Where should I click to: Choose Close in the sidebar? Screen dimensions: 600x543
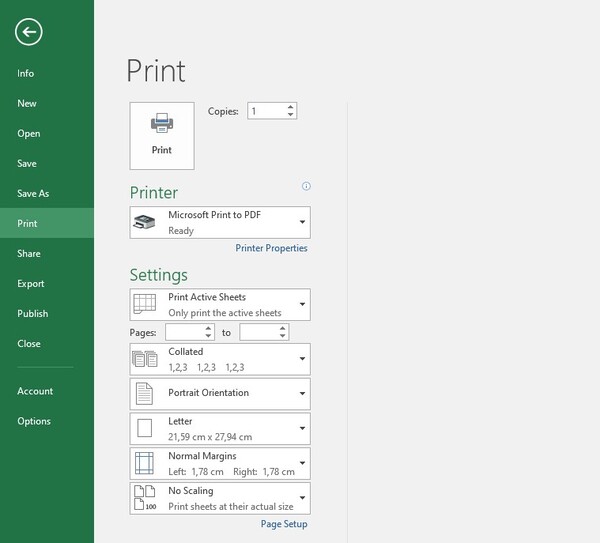click(x=47, y=343)
